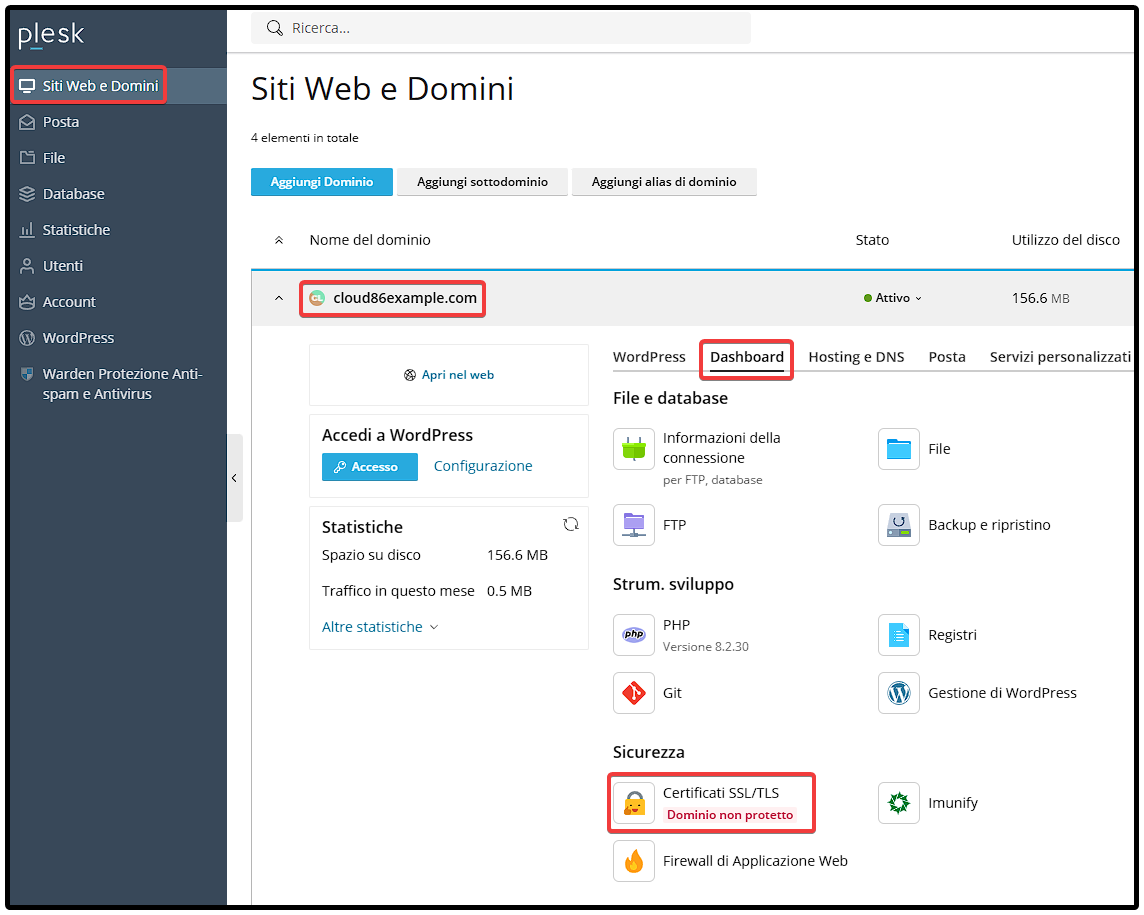Click Traffico in questo mese 0.5 MB value

click(x=509, y=591)
